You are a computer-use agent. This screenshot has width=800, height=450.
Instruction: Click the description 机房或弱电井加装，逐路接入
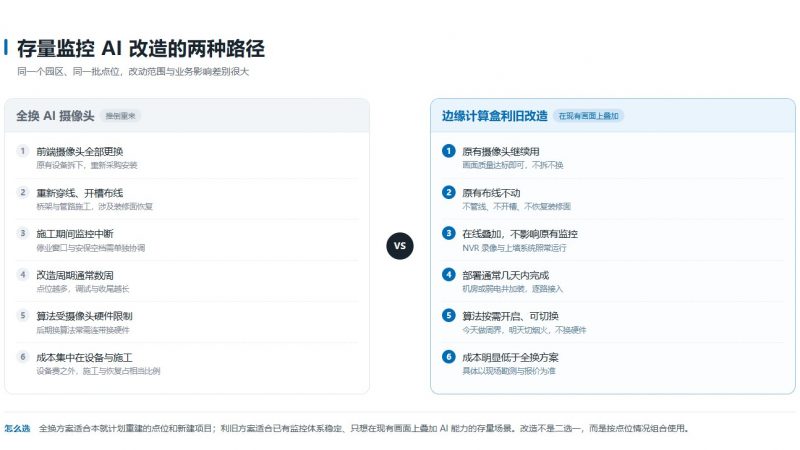click(x=512, y=289)
